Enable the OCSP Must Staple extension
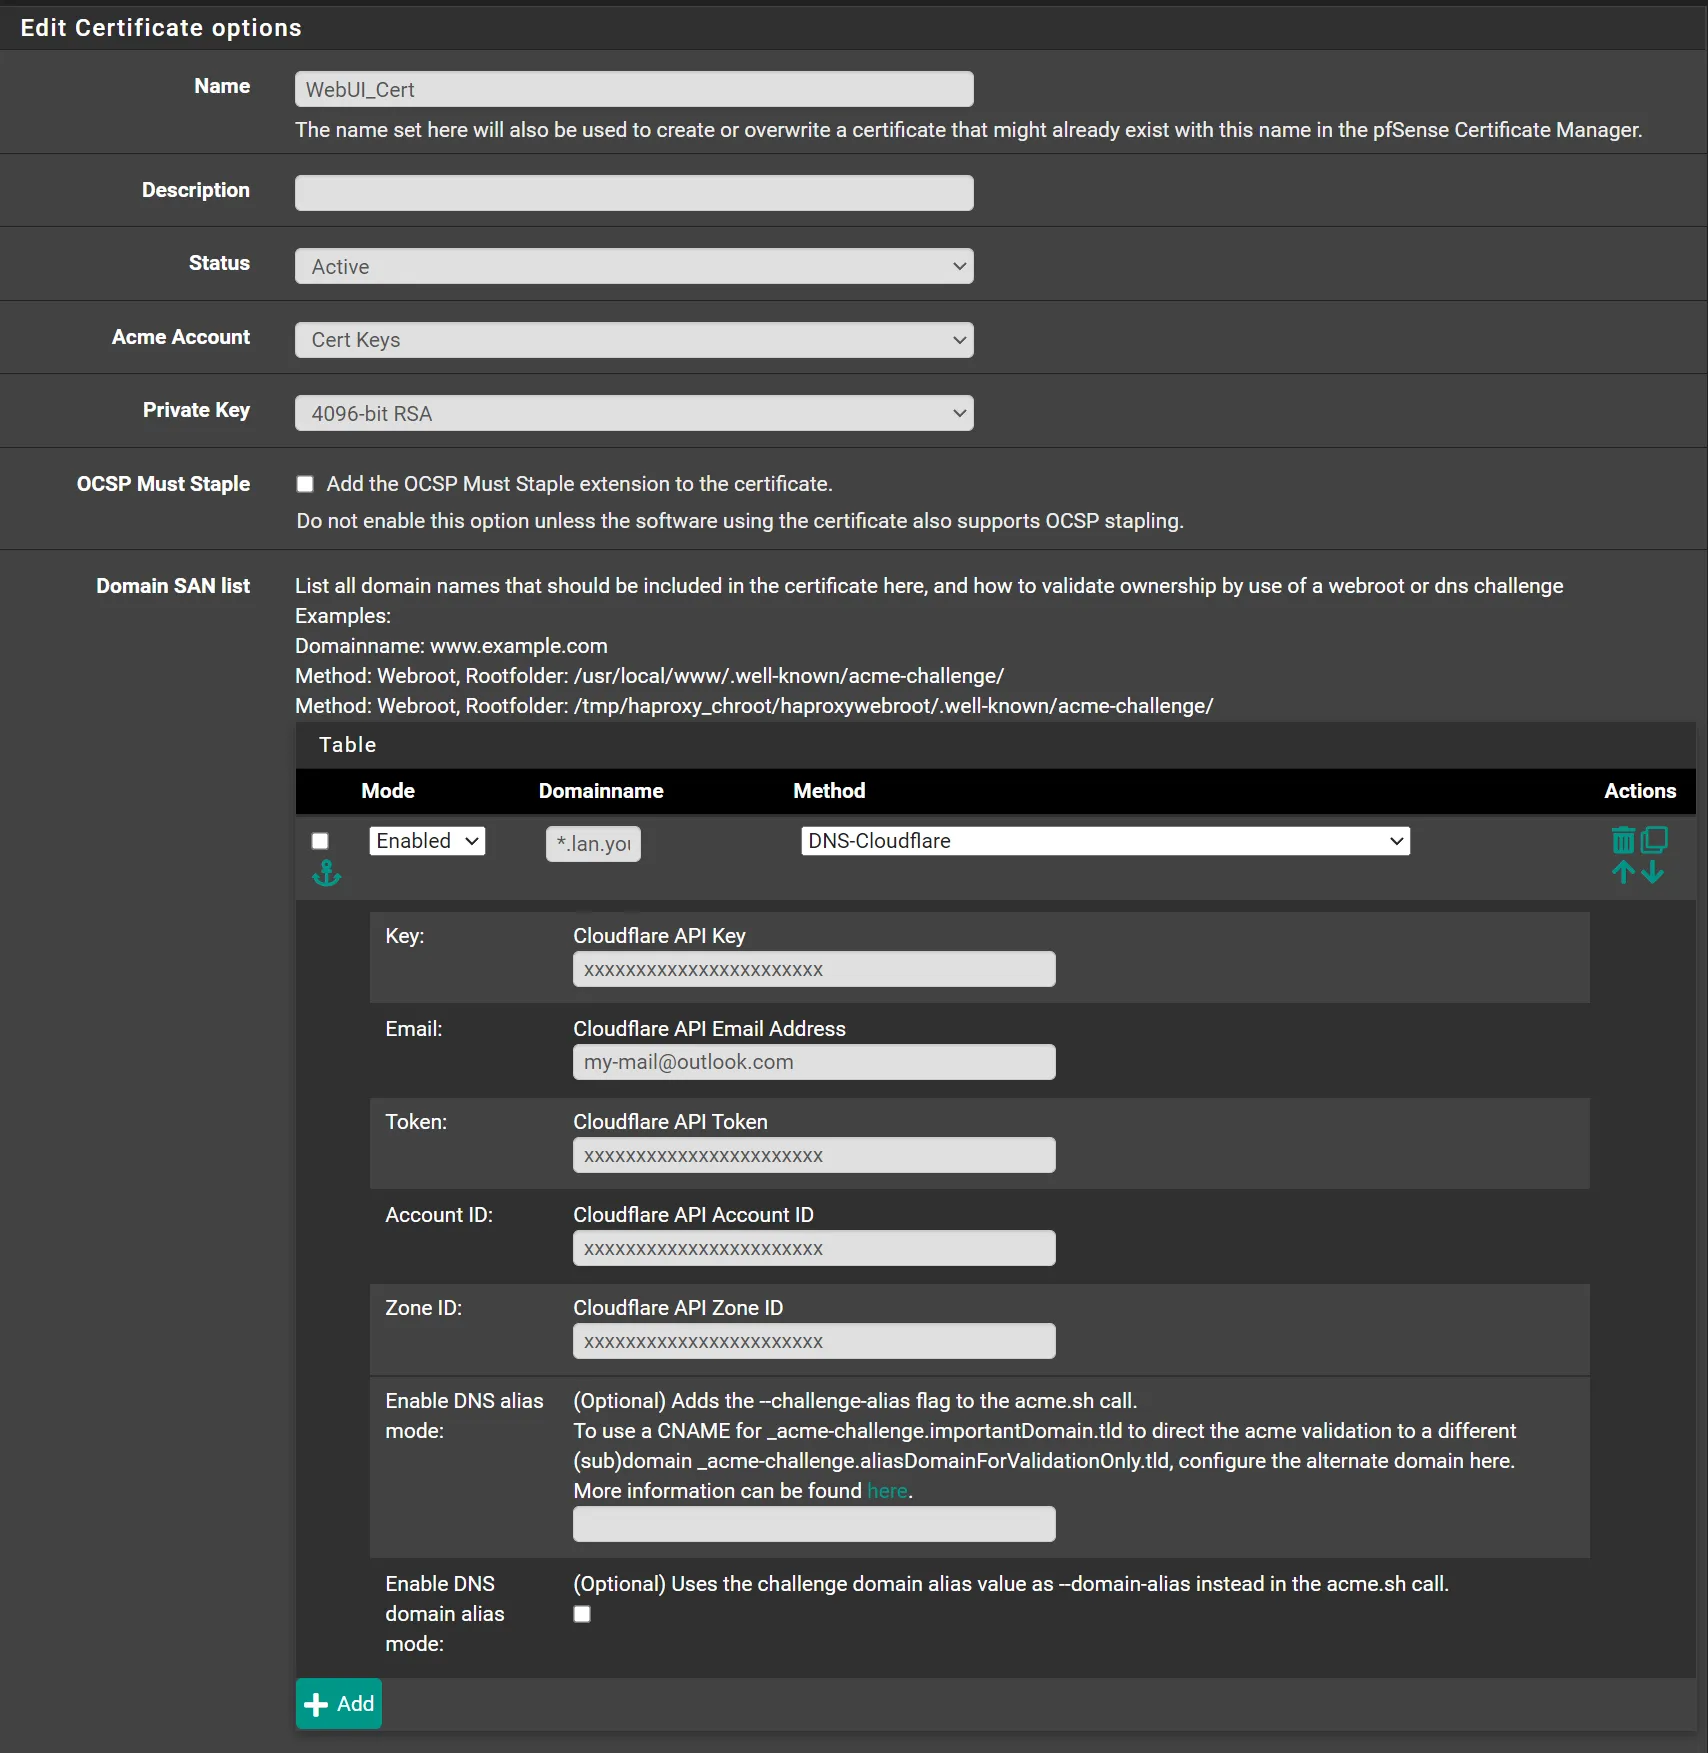Image resolution: width=1708 pixels, height=1753 pixels. (305, 484)
